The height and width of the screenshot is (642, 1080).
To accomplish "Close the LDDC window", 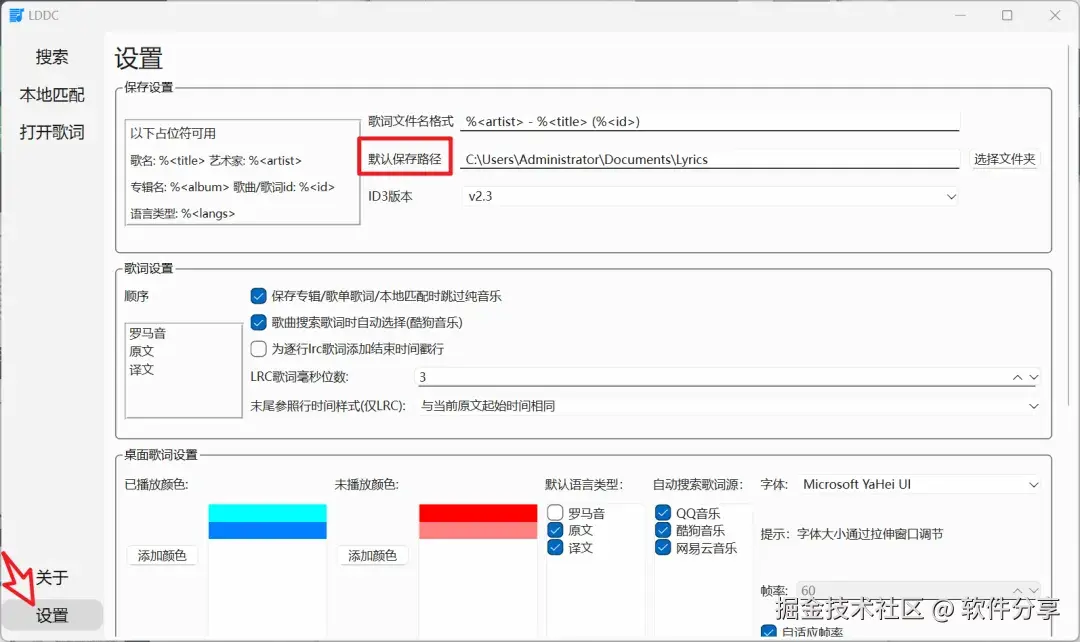I will 1055,15.
